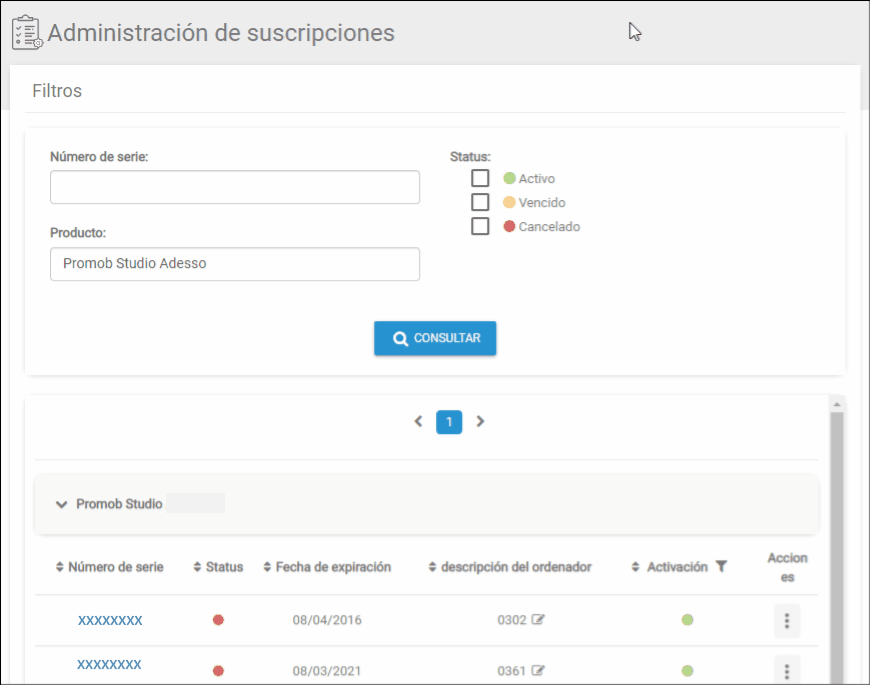Open the Producto field showing Promob Studio Adesso
The width and height of the screenshot is (870, 685).
pos(235,264)
